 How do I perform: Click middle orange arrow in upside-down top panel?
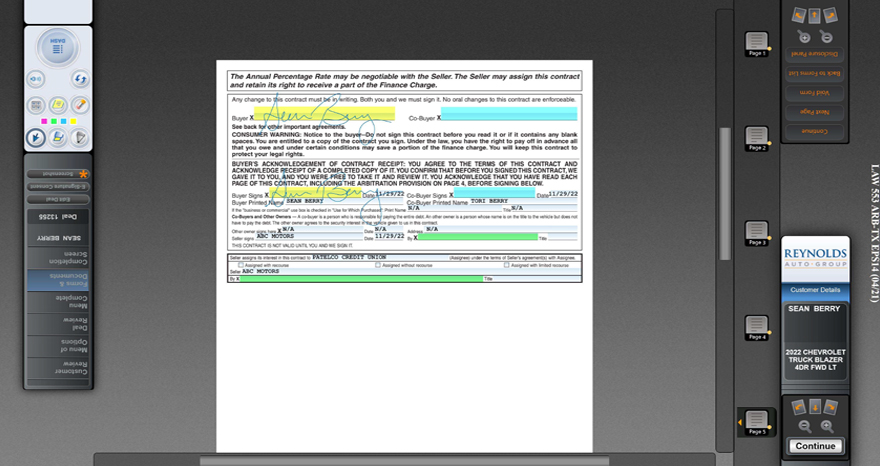814,15
